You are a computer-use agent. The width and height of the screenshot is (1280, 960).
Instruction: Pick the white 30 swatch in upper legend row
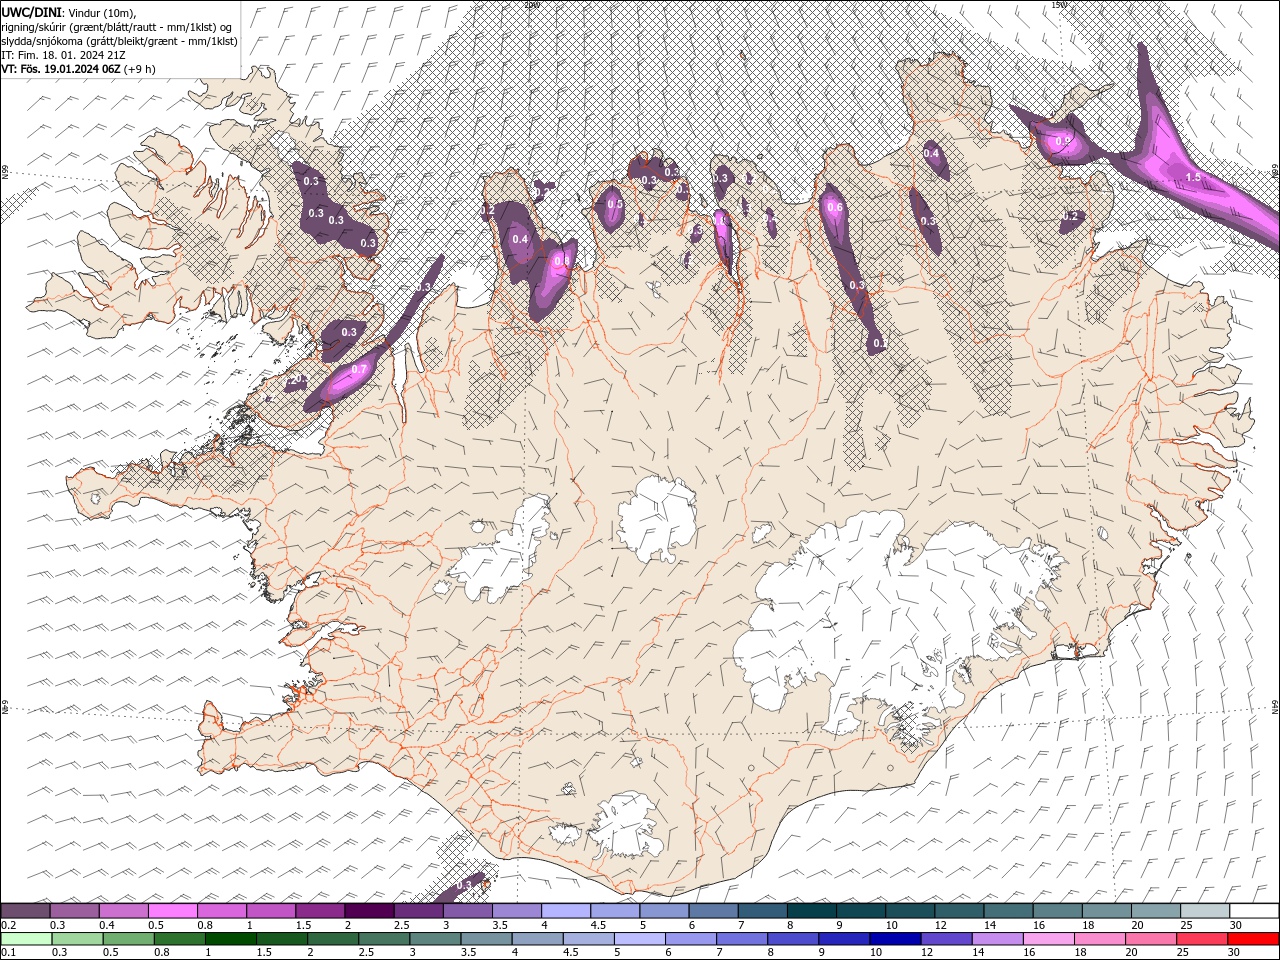[1253, 911]
